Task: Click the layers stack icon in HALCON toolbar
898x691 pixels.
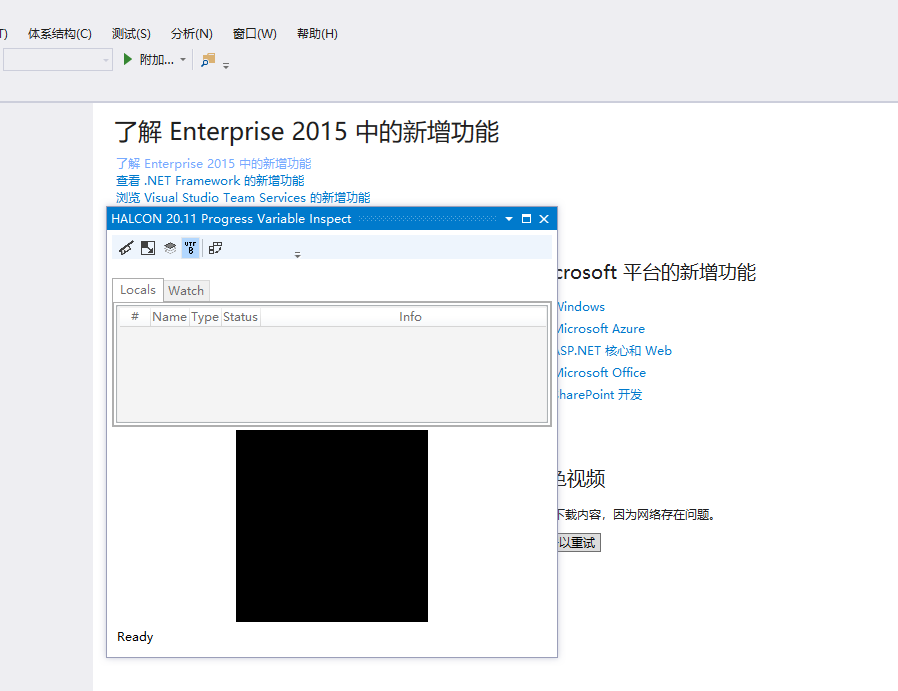Action: [x=169, y=247]
